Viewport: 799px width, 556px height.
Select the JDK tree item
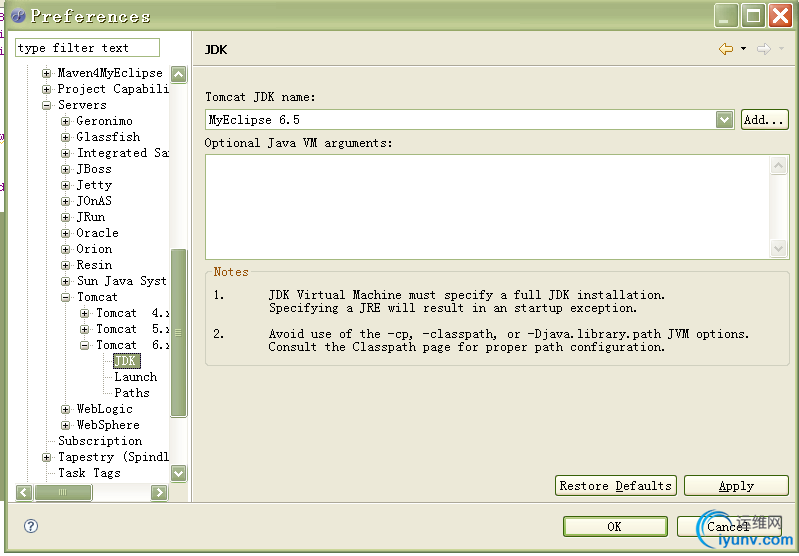click(x=126, y=361)
